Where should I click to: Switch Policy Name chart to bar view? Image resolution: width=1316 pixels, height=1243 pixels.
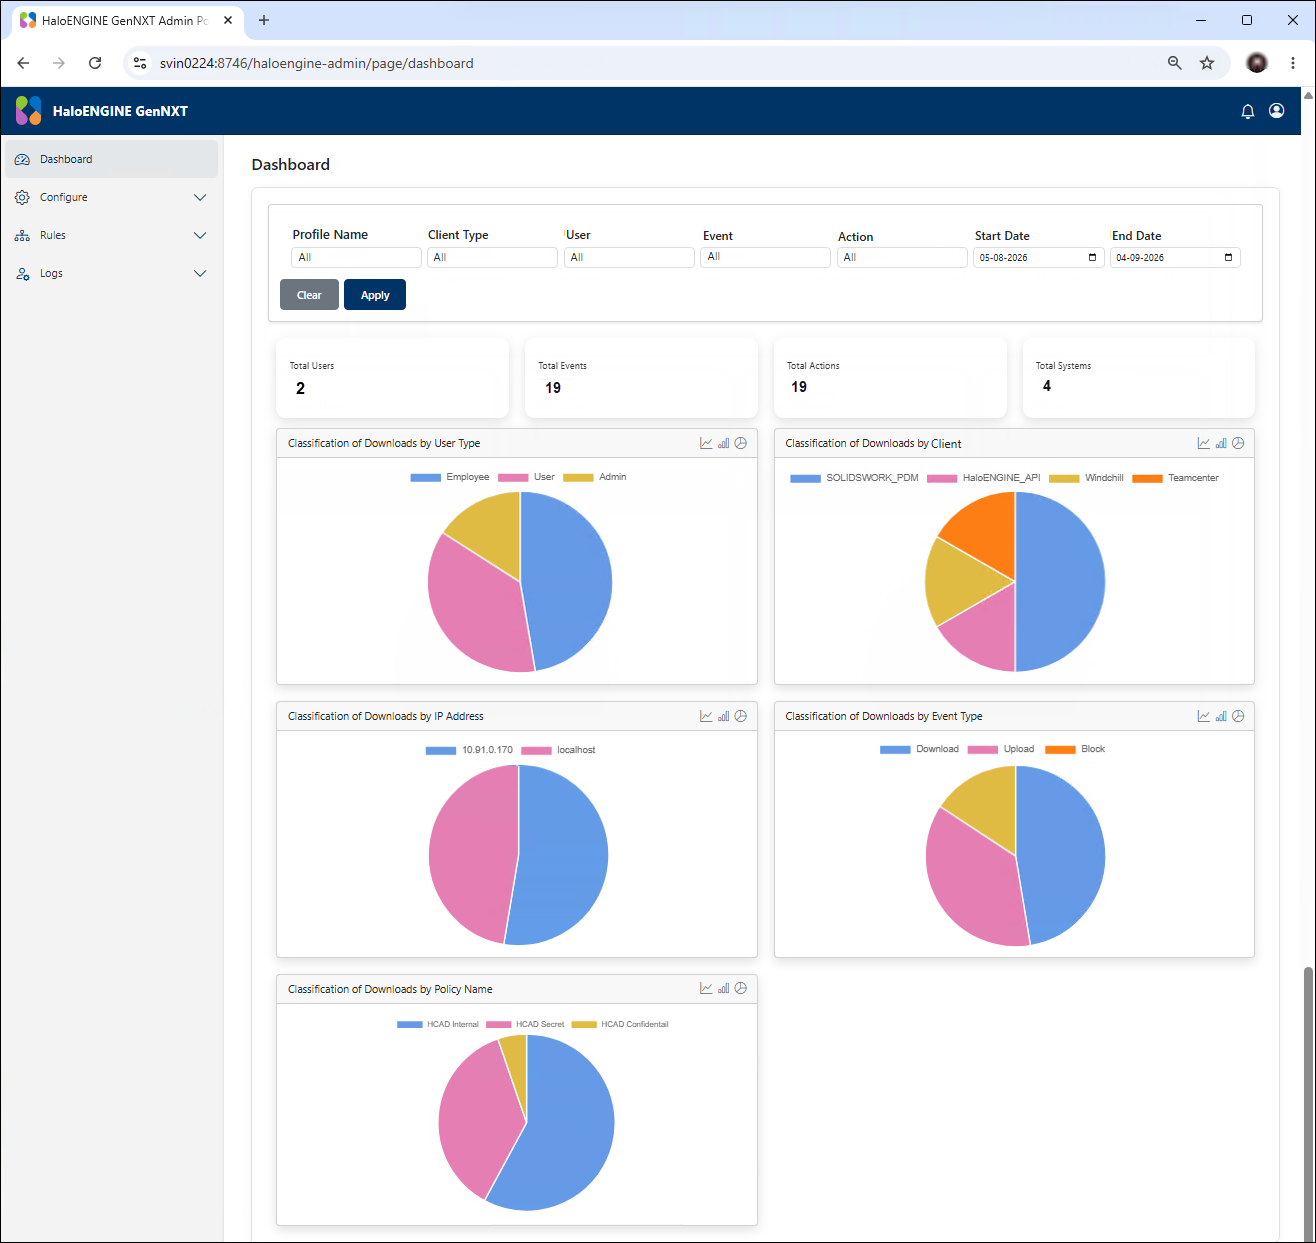[723, 988]
